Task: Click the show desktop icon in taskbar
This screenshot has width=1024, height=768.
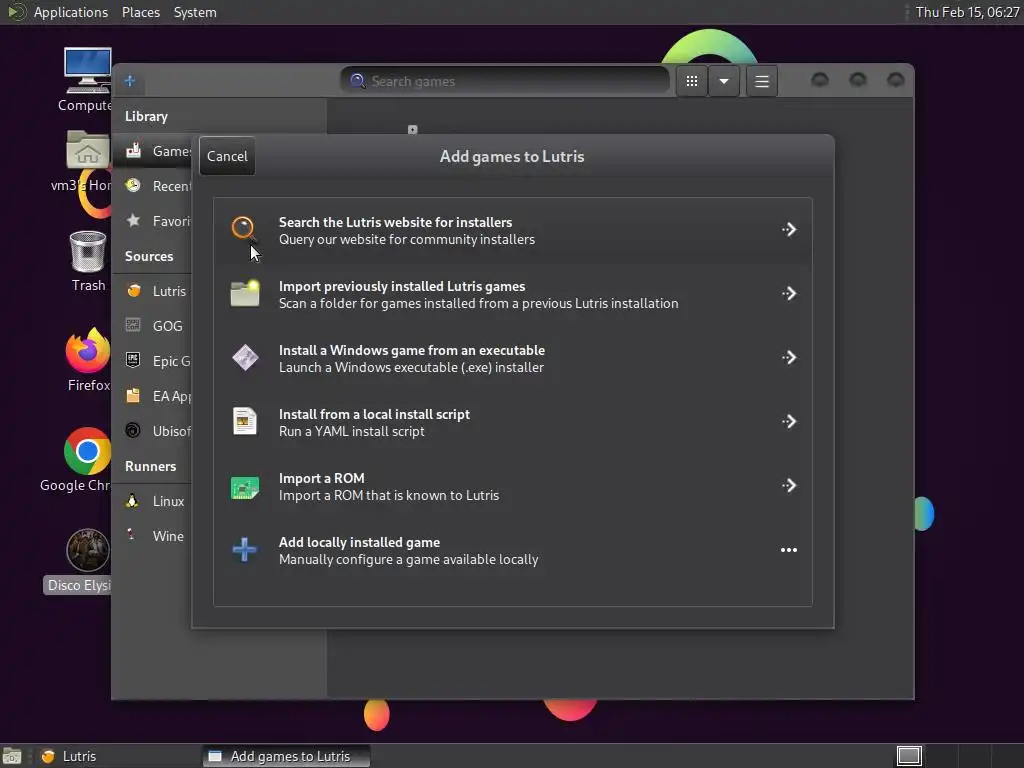Action: 11,756
